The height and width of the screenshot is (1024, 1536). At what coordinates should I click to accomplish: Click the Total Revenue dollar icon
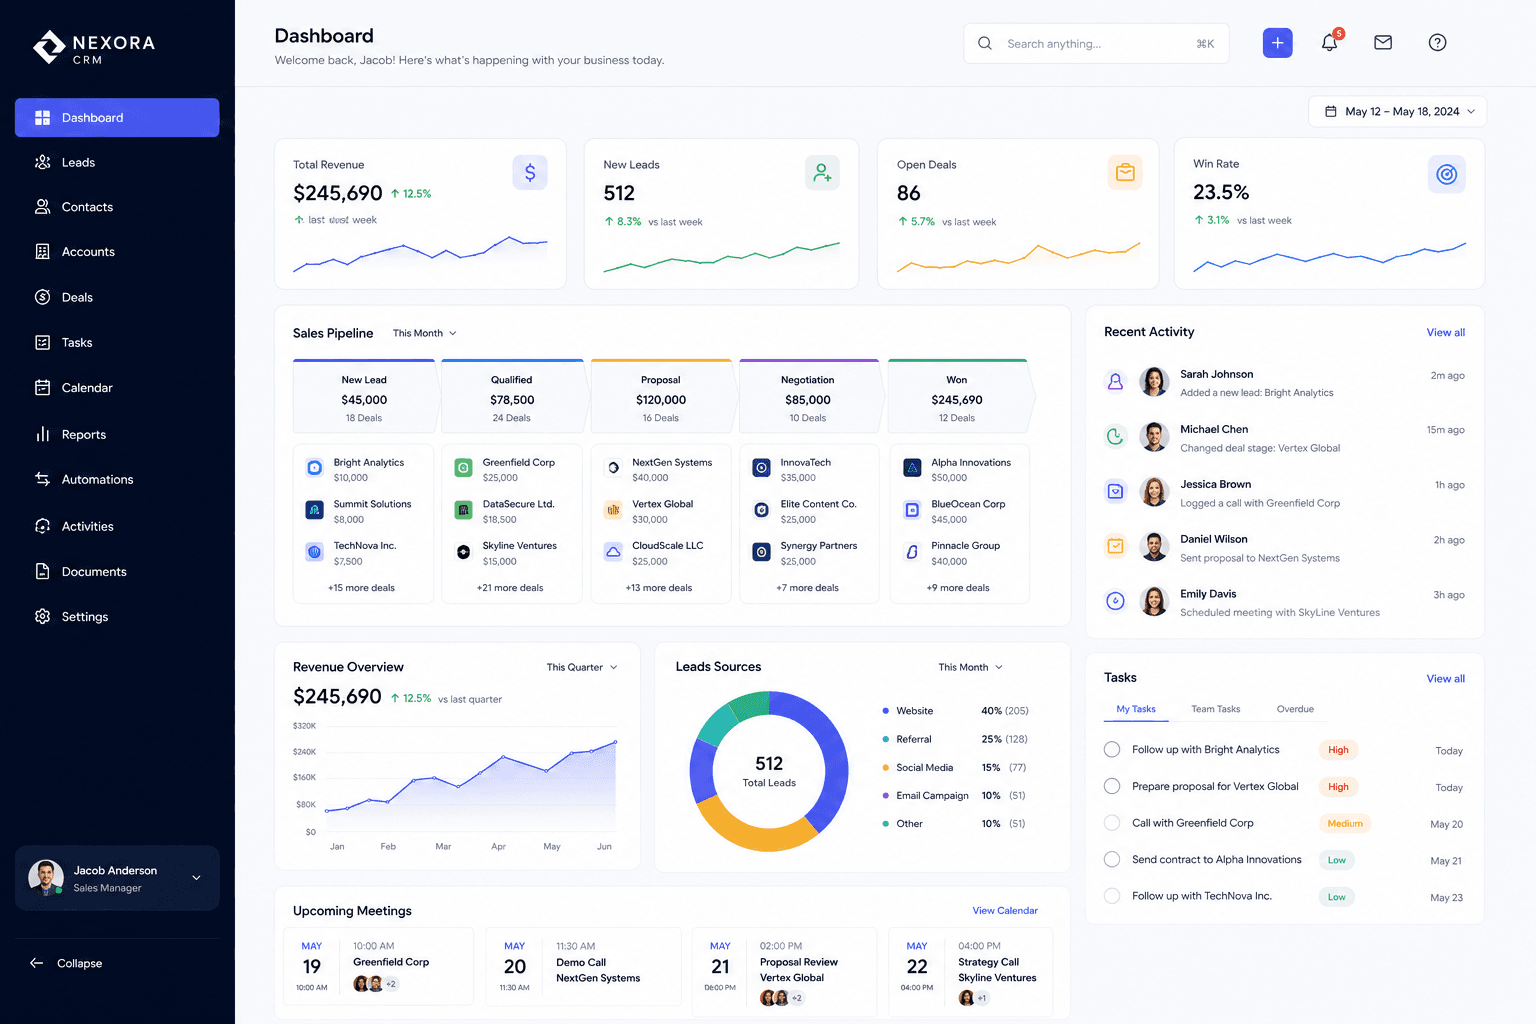coord(530,173)
